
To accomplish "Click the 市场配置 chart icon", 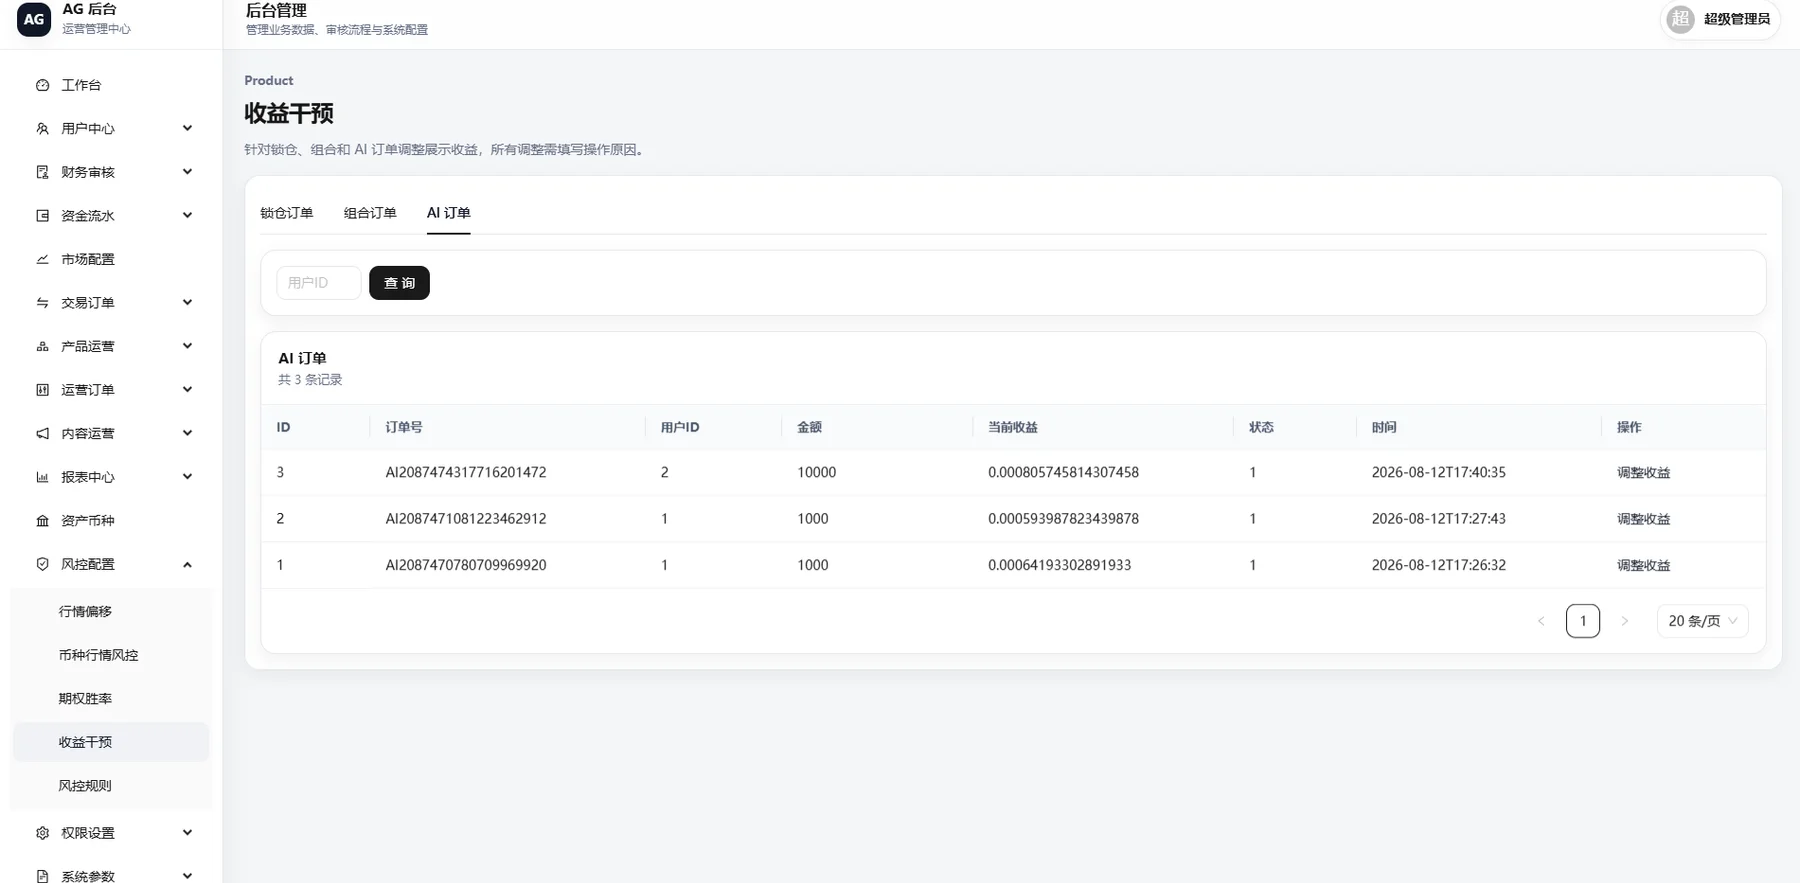I will coord(42,259).
